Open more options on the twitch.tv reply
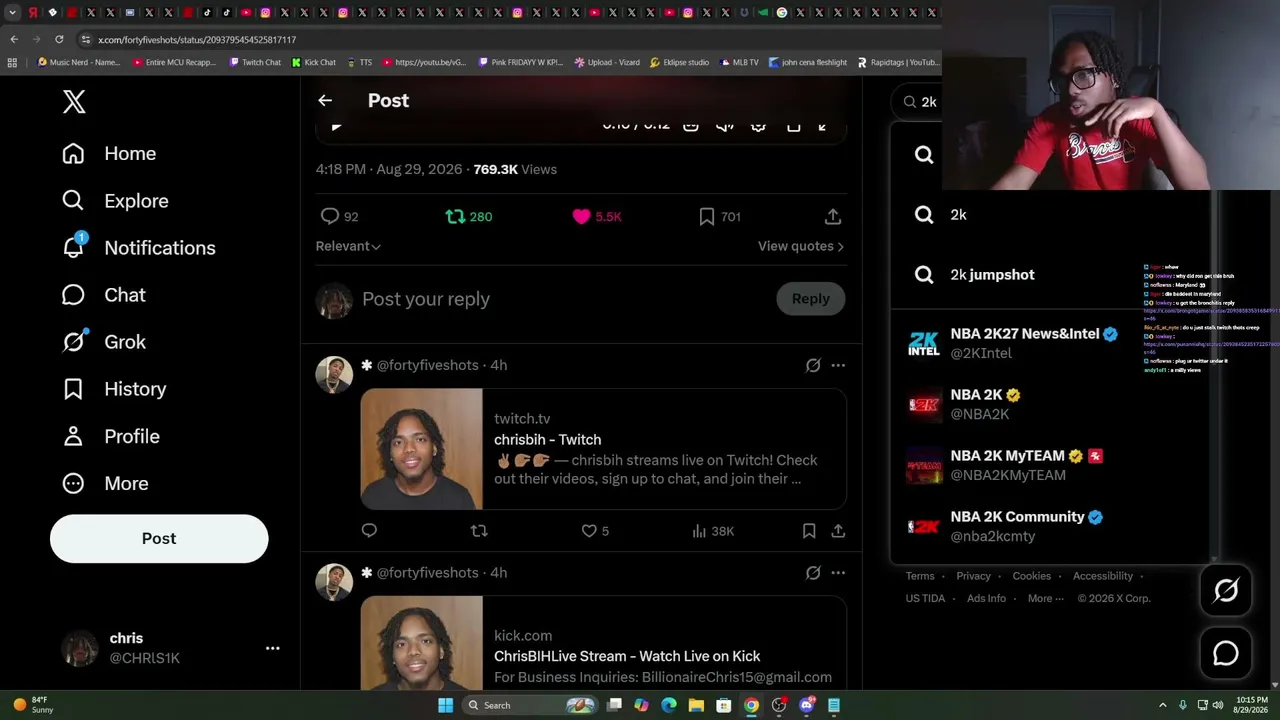The width and height of the screenshot is (1280, 720). [838, 365]
